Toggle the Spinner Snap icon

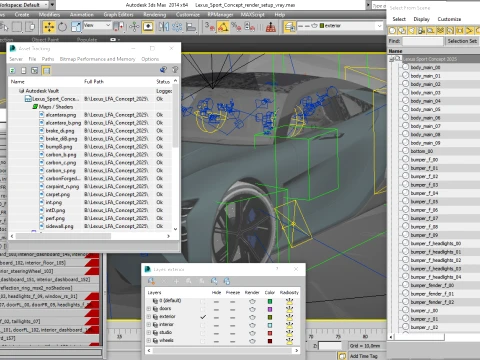[250, 27]
